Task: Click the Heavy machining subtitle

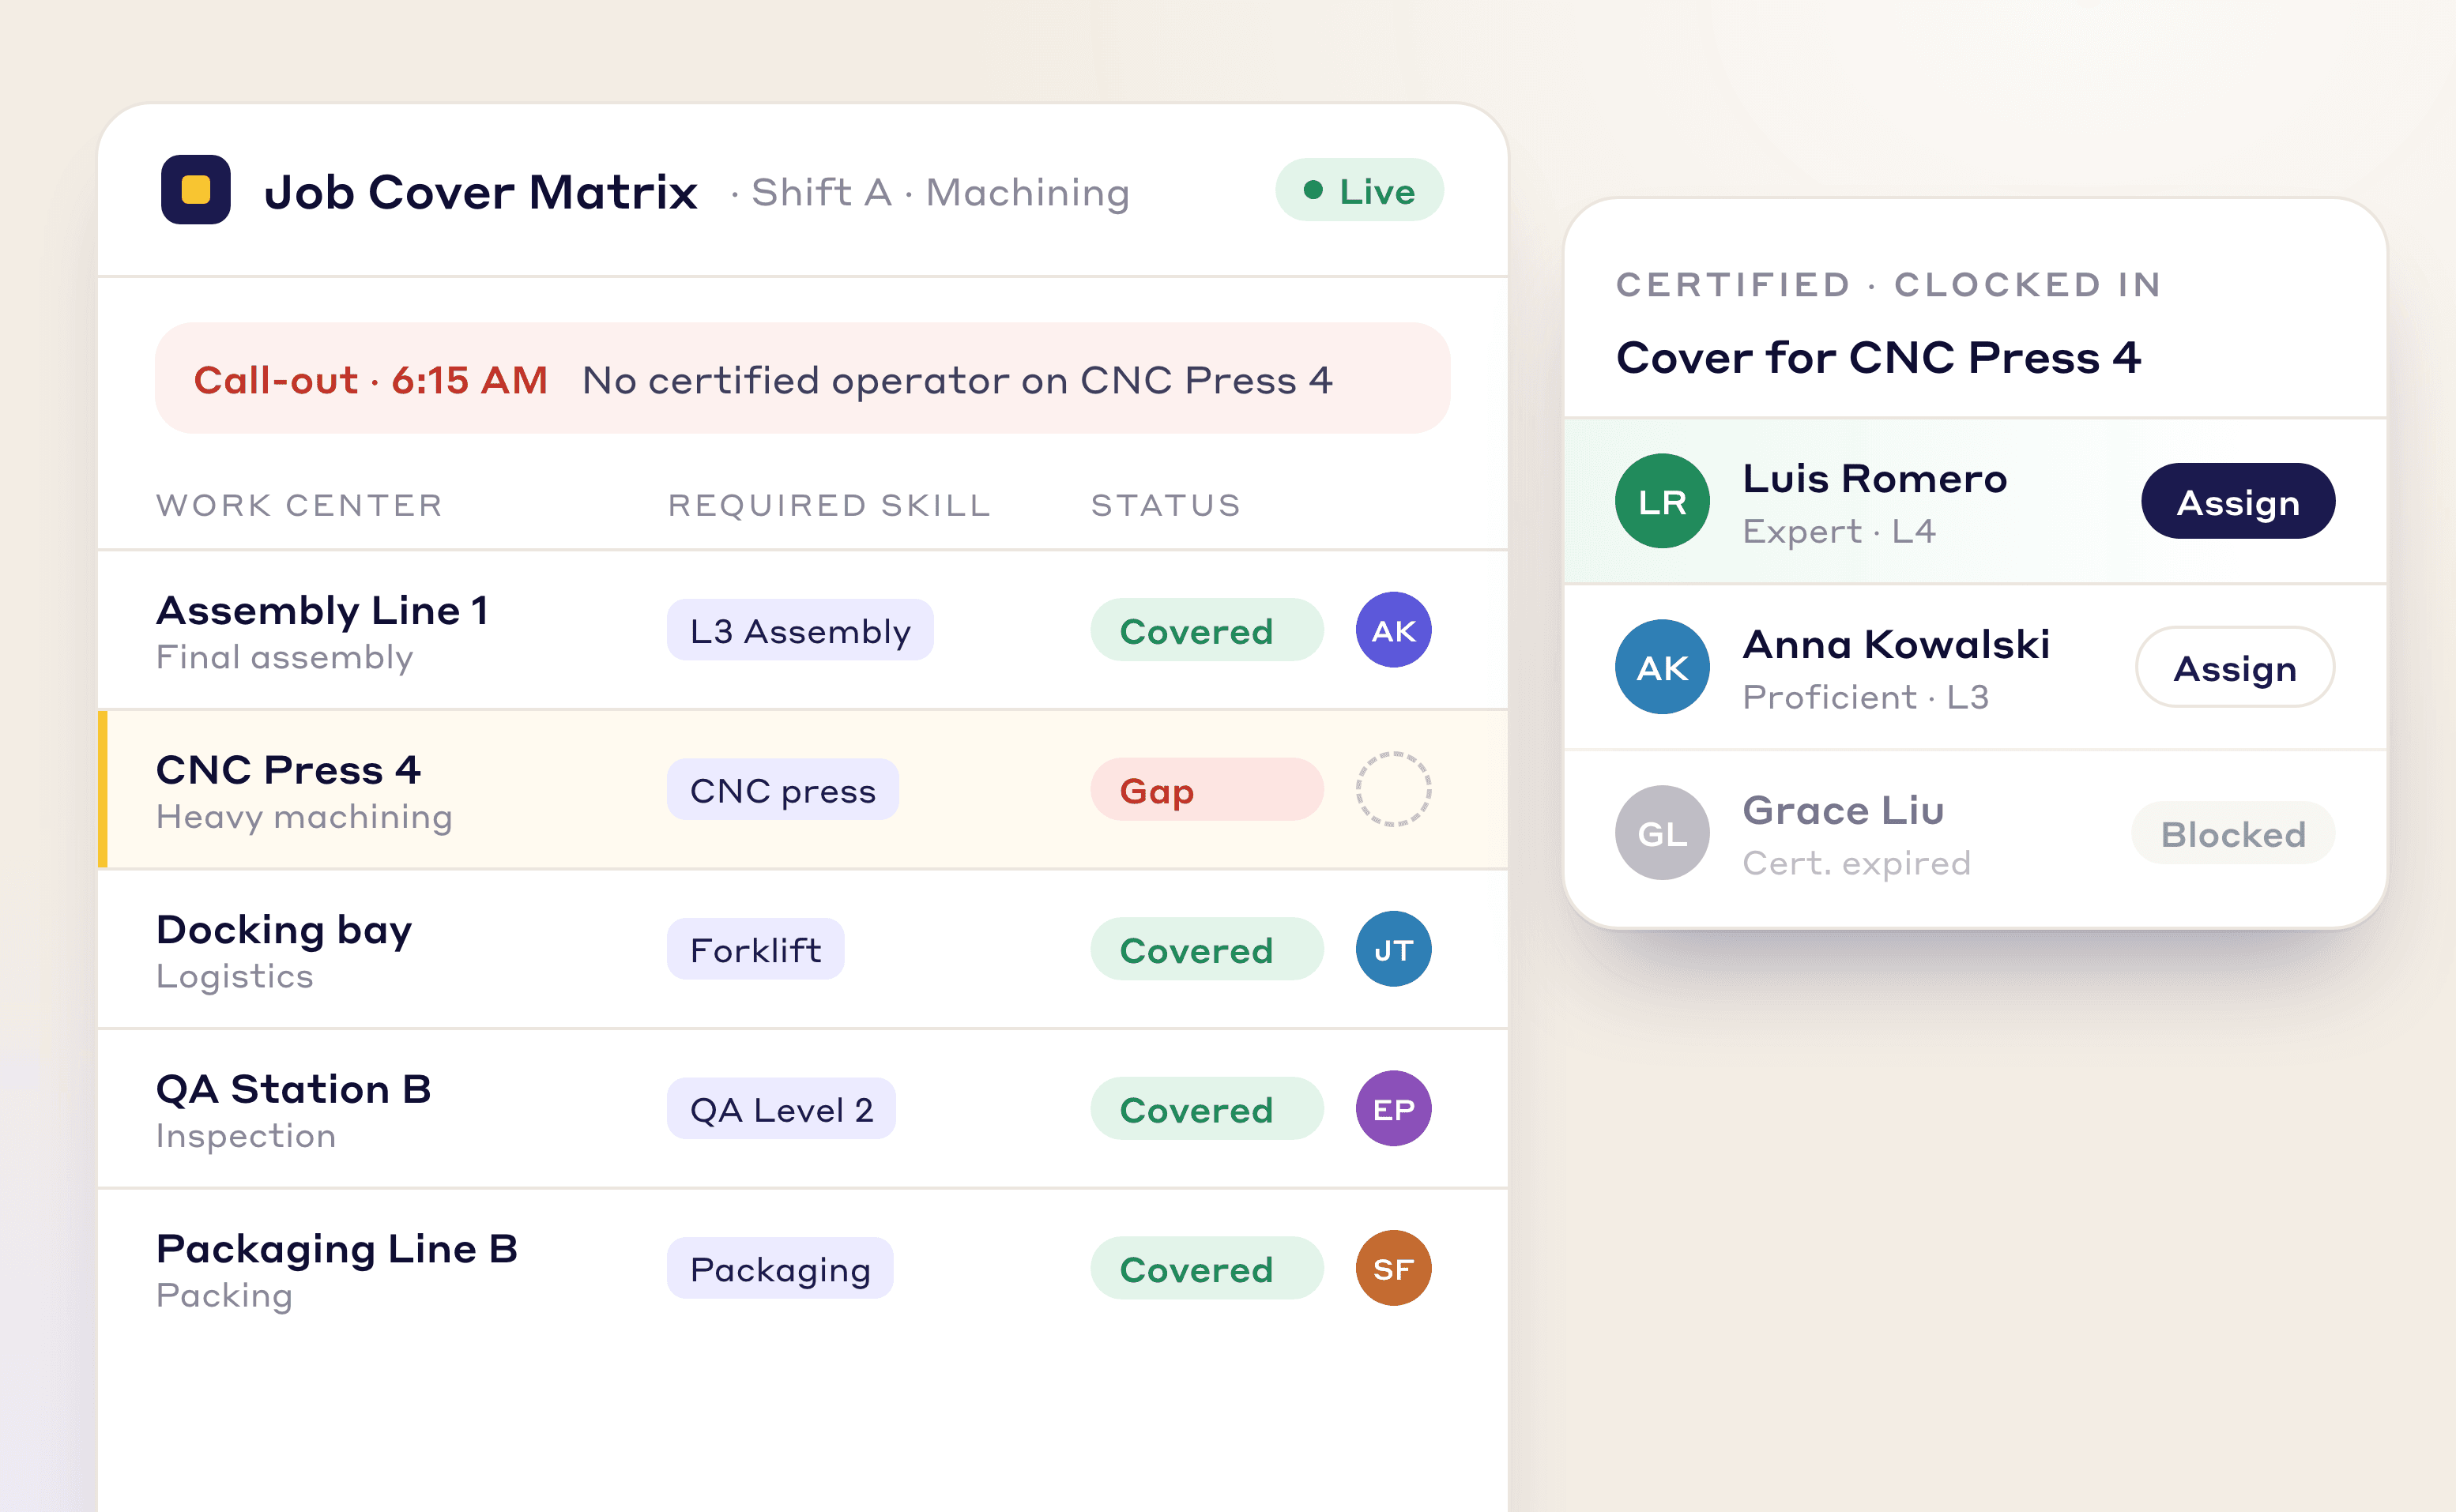Action: [x=304, y=817]
